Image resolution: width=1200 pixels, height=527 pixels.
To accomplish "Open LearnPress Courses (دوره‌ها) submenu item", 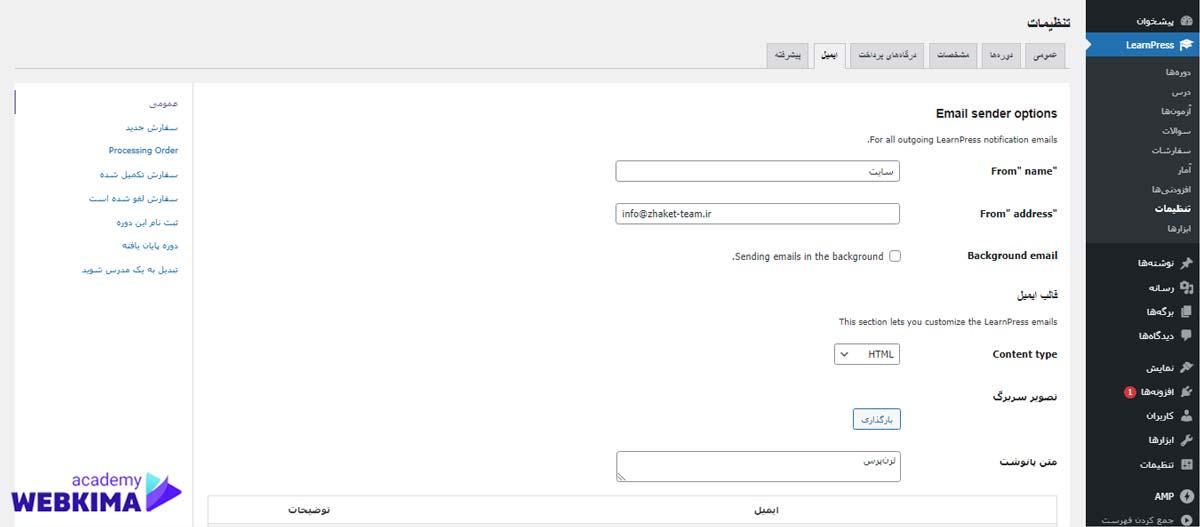I will click(x=1177, y=73).
